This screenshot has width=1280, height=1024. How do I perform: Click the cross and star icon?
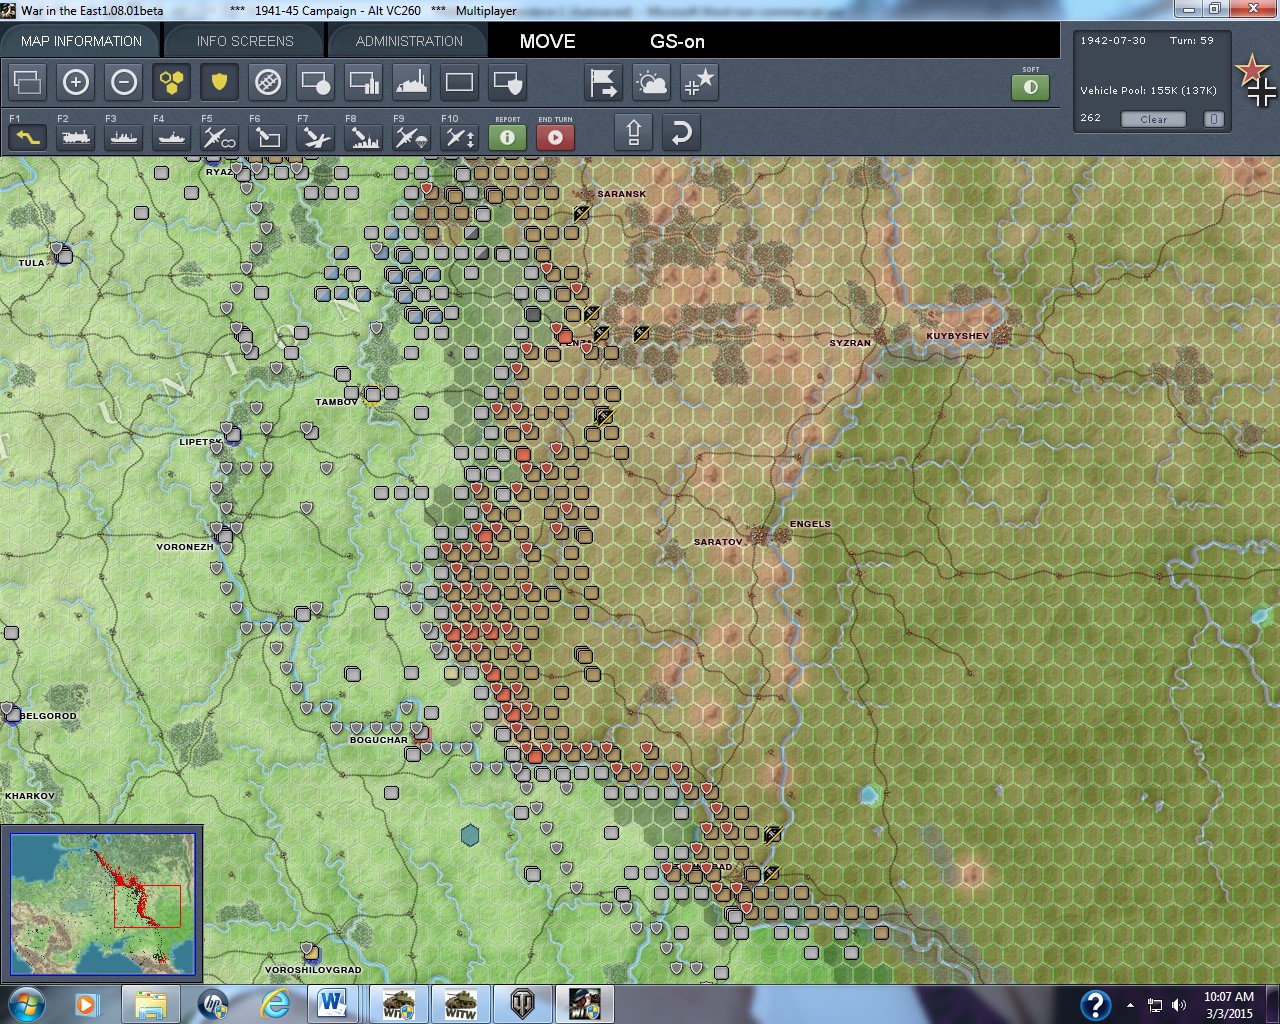[x=700, y=82]
